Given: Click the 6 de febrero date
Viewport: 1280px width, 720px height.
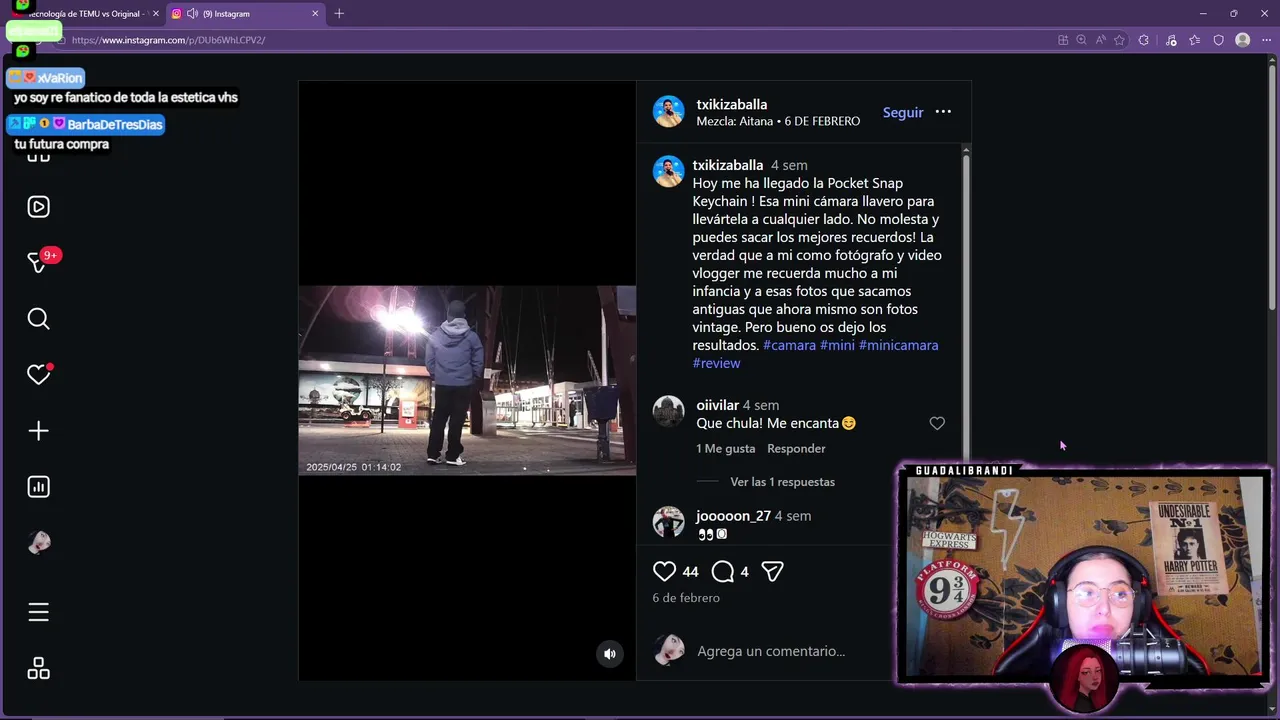Looking at the screenshot, I should pos(686,598).
